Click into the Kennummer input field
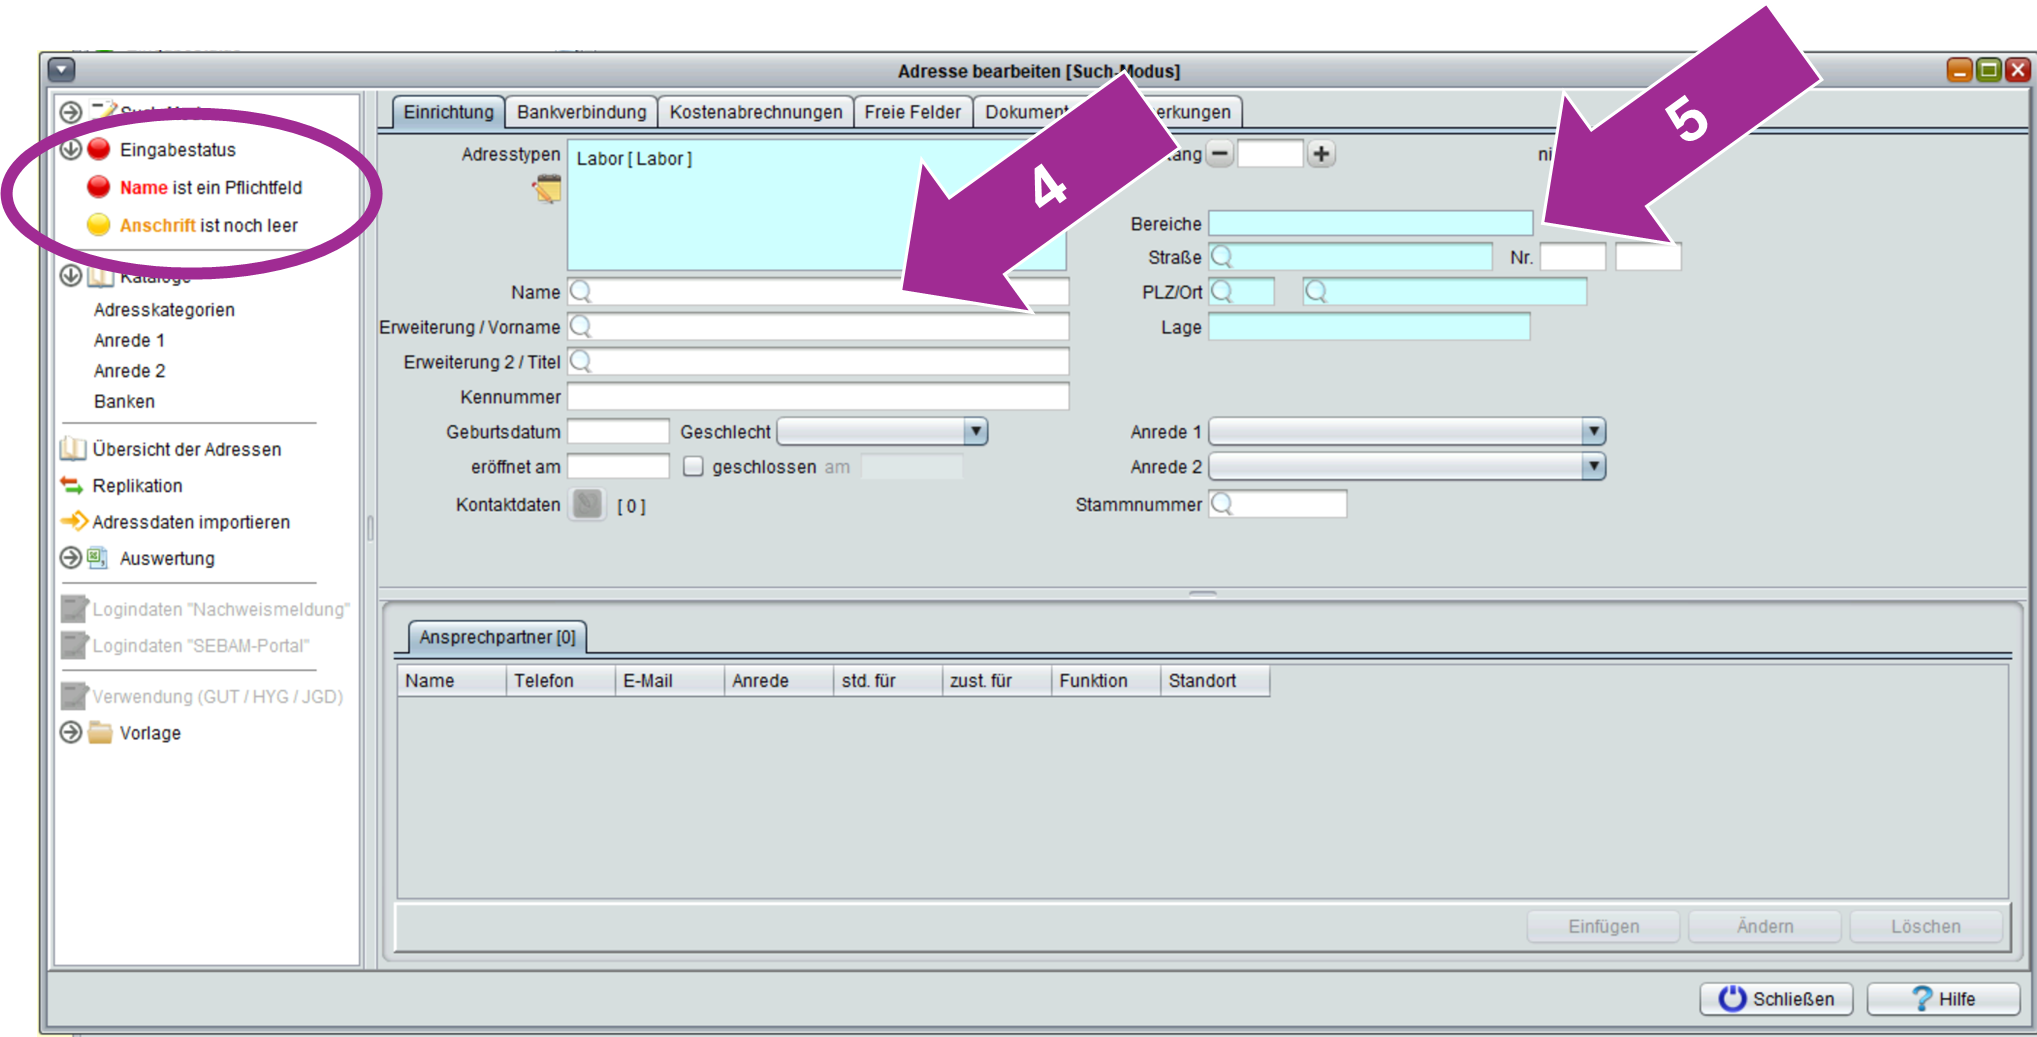This screenshot has width=2037, height=1037. [817, 397]
